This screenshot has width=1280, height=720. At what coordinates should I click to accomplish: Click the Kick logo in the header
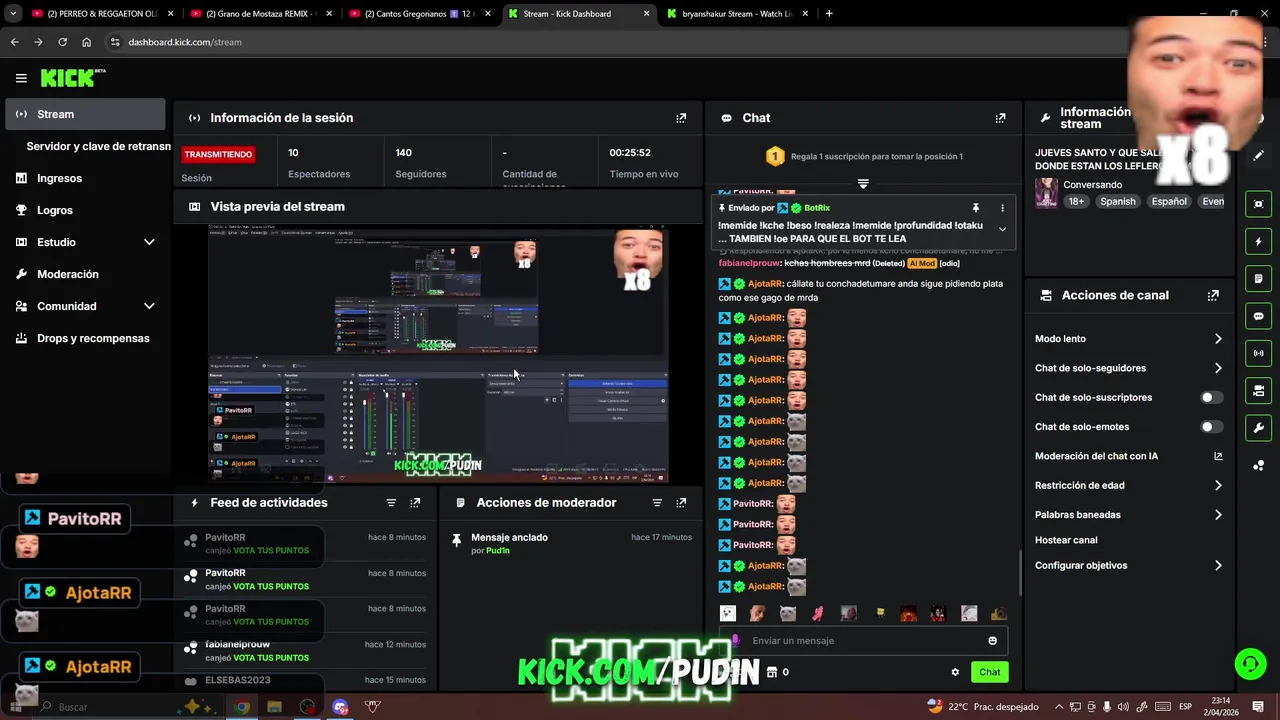click(x=72, y=78)
